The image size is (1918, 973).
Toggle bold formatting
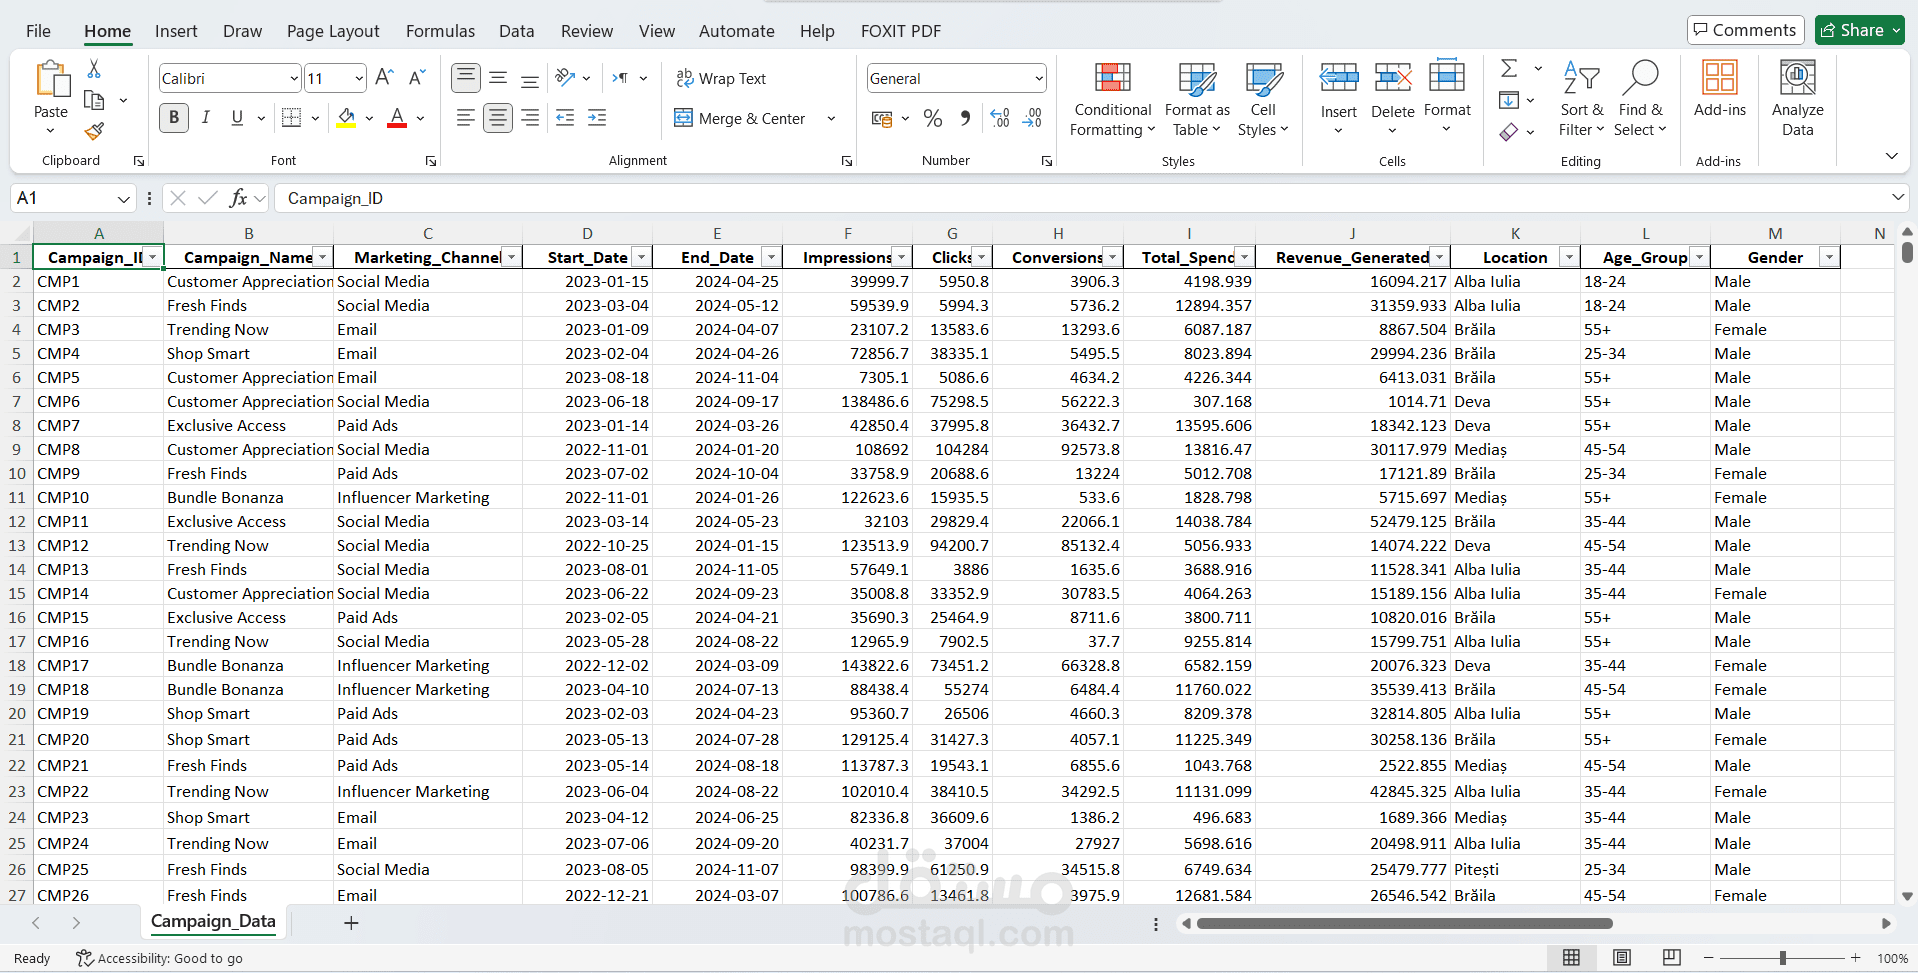174,118
